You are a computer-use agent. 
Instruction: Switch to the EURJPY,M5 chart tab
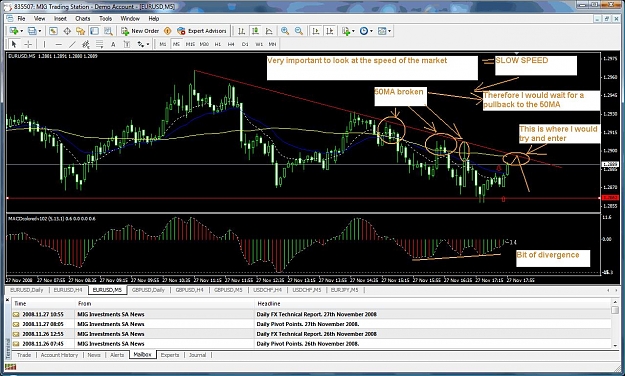[344, 290]
